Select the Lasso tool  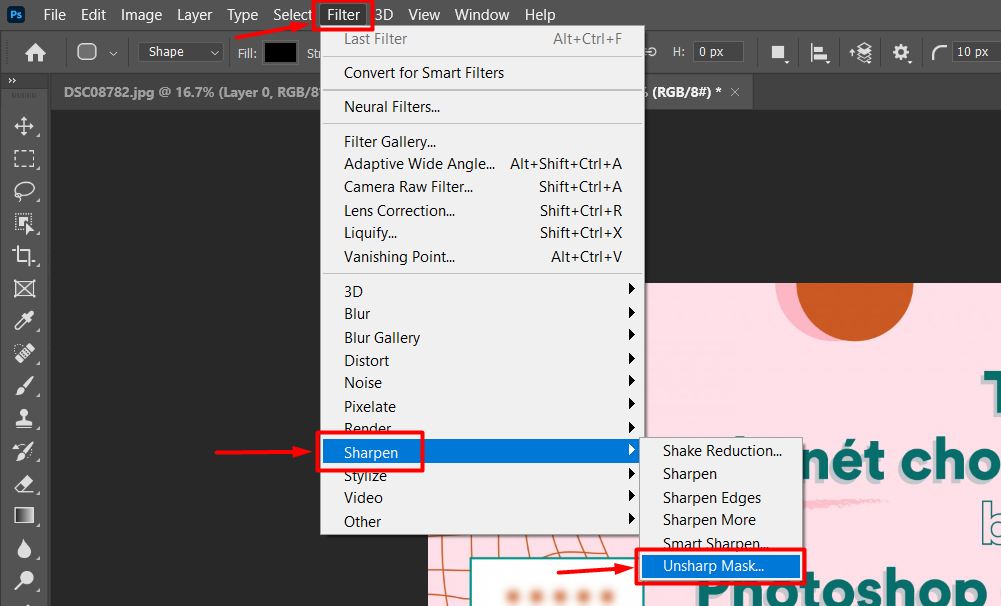24,190
